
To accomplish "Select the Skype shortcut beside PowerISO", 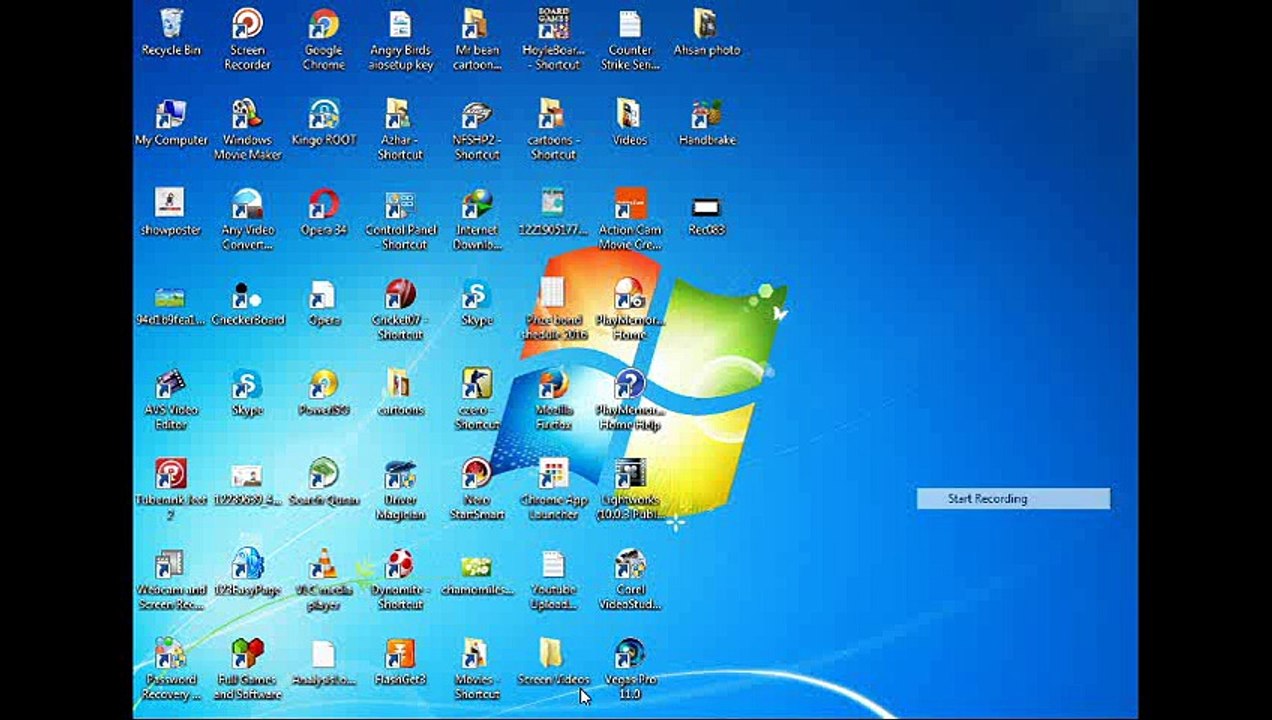I will pyautogui.click(x=247, y=393).
